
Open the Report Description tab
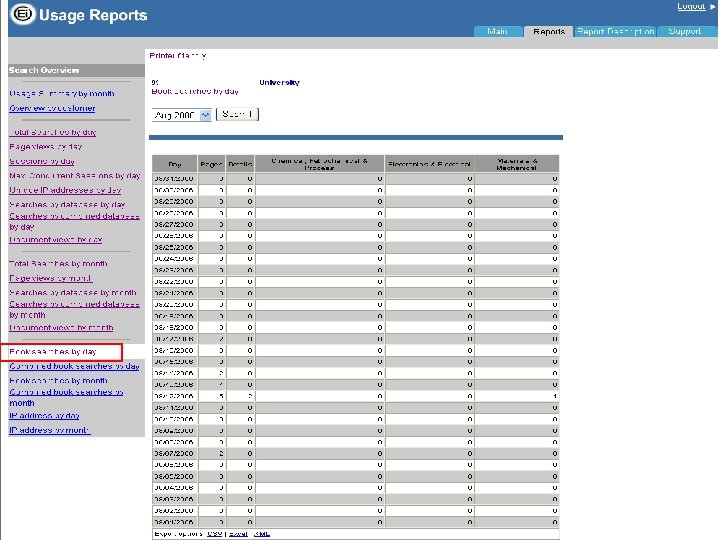615,32
